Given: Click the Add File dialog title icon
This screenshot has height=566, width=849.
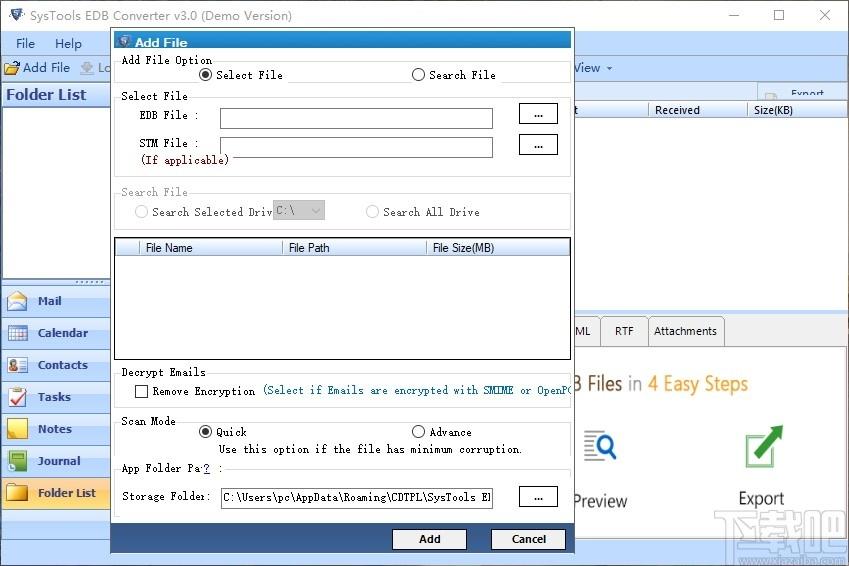Looking at the screenshot, I should (x=125, y=41).
